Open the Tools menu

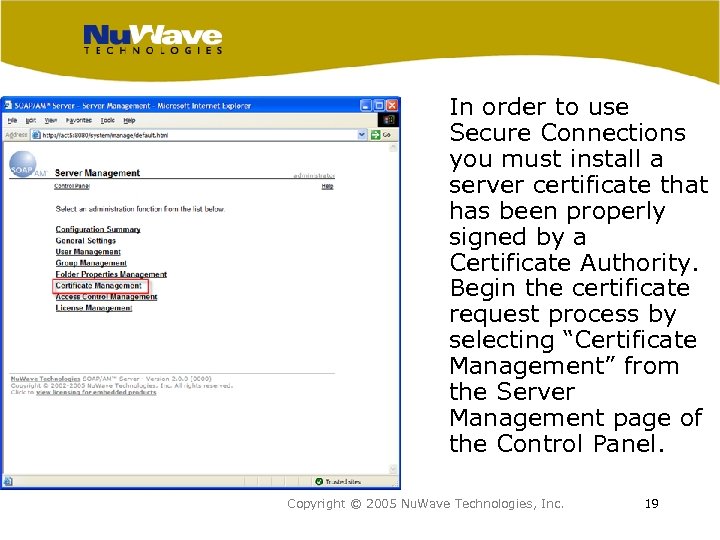click(107, 120)
